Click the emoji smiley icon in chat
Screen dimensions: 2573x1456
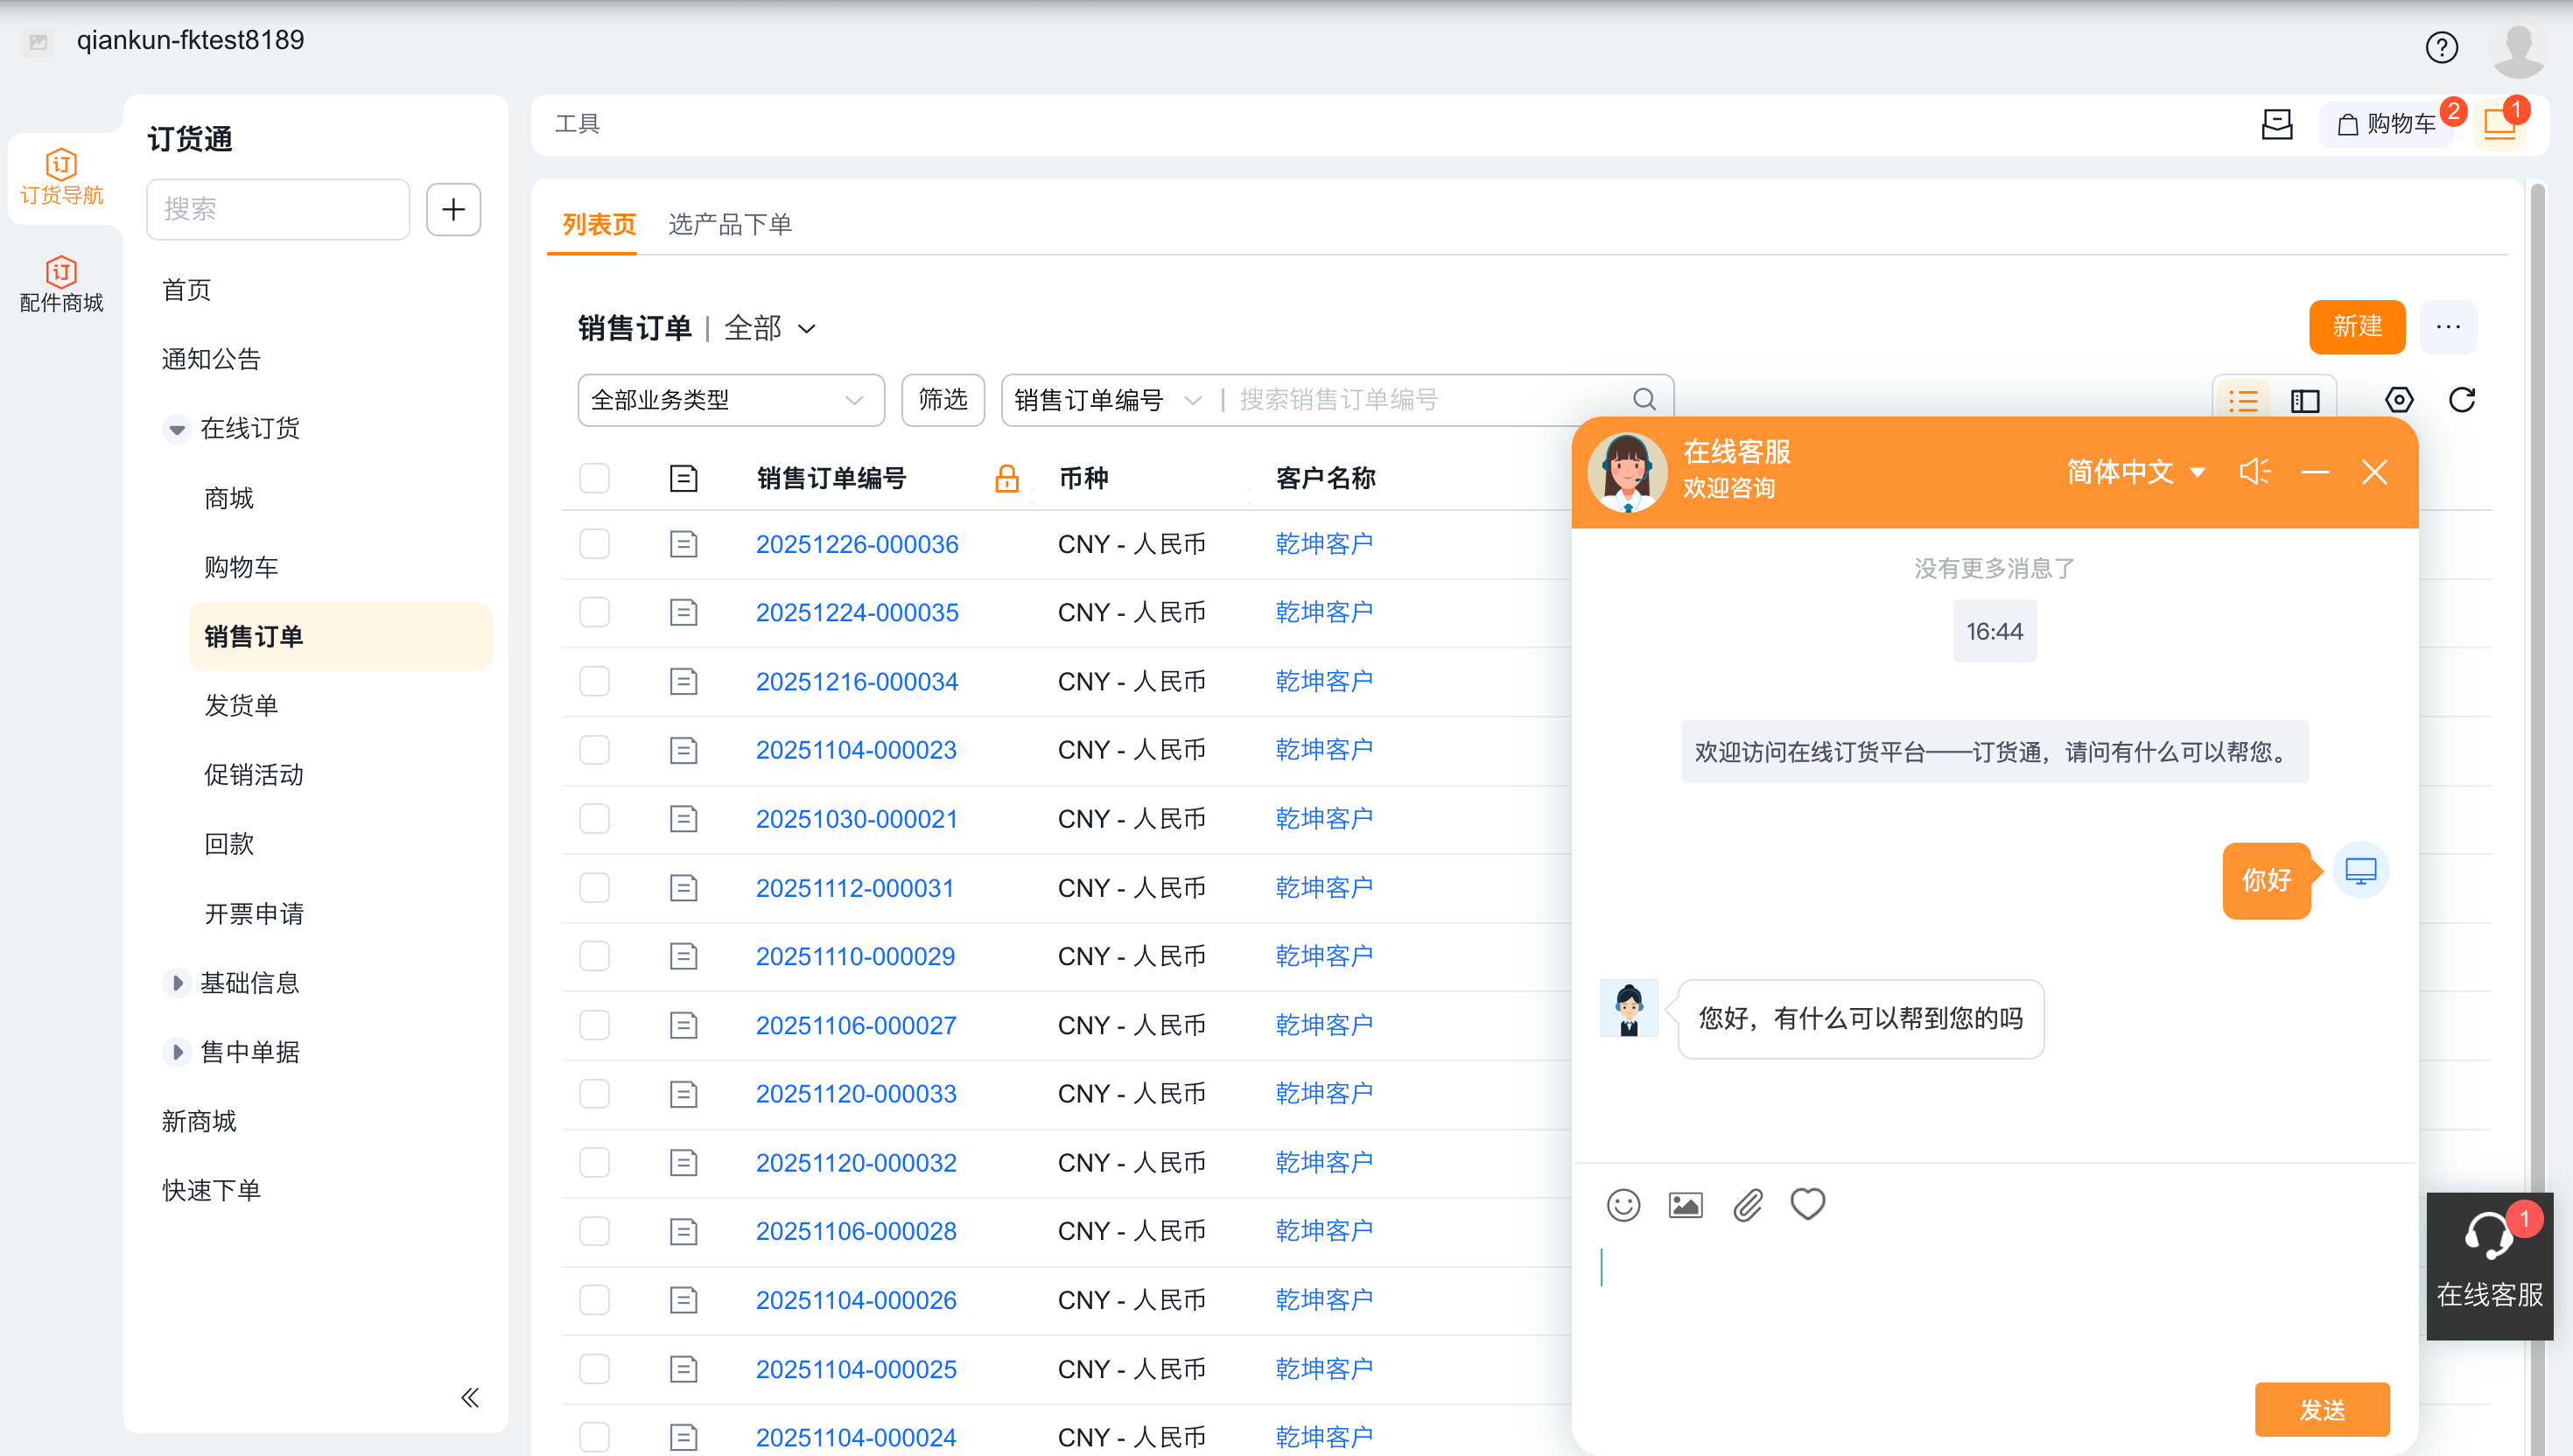pyautogui.click(x=1623, y=1205)
